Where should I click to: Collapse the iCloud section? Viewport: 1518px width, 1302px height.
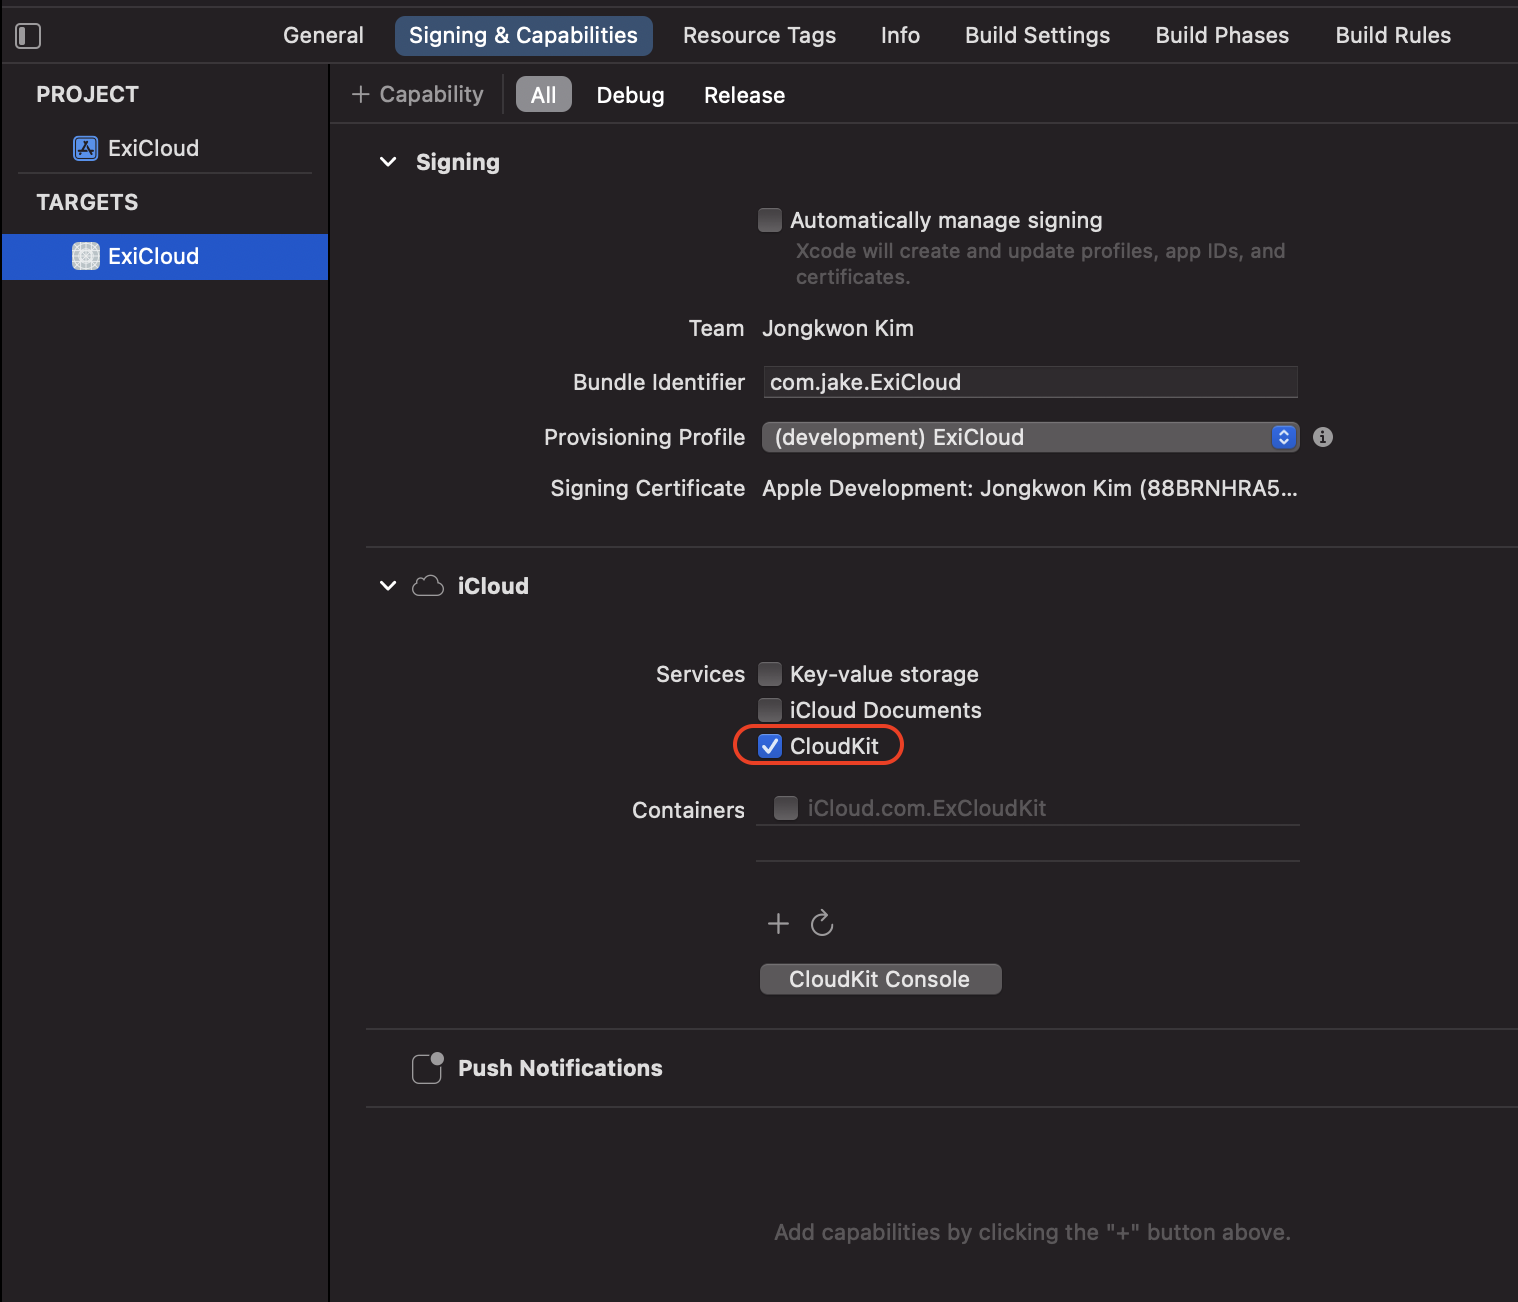(388, 586)
